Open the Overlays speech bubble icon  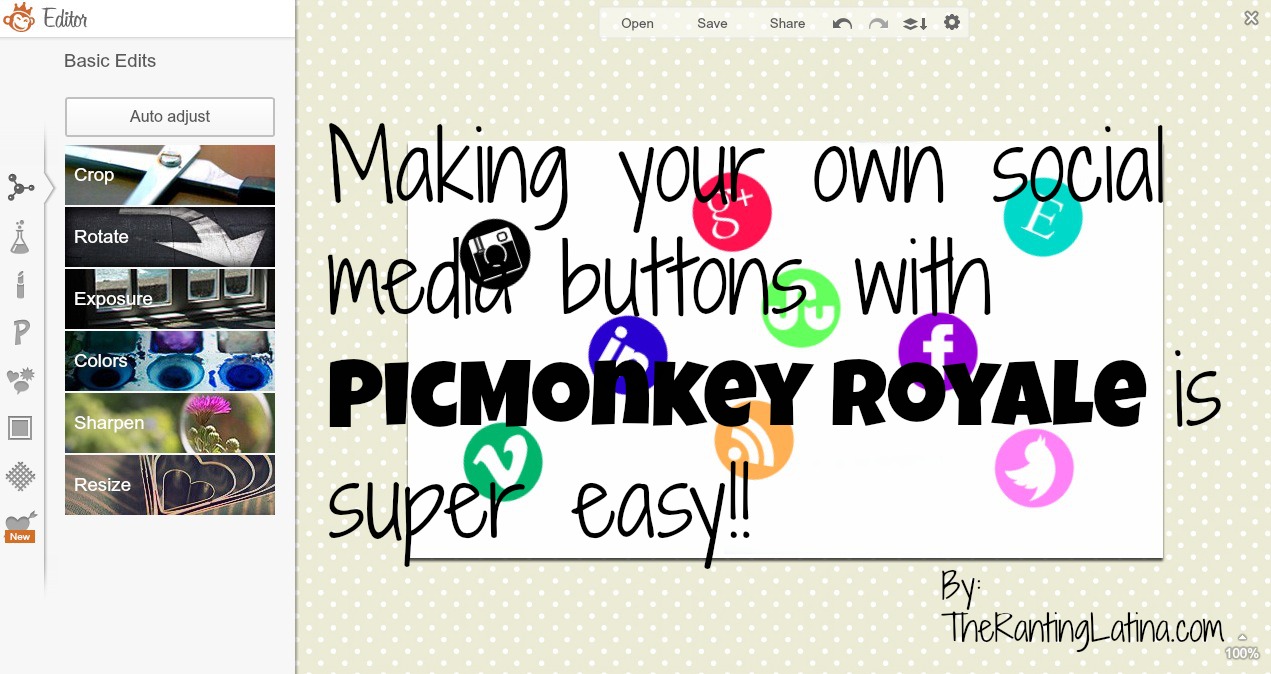tap(20, 380)
